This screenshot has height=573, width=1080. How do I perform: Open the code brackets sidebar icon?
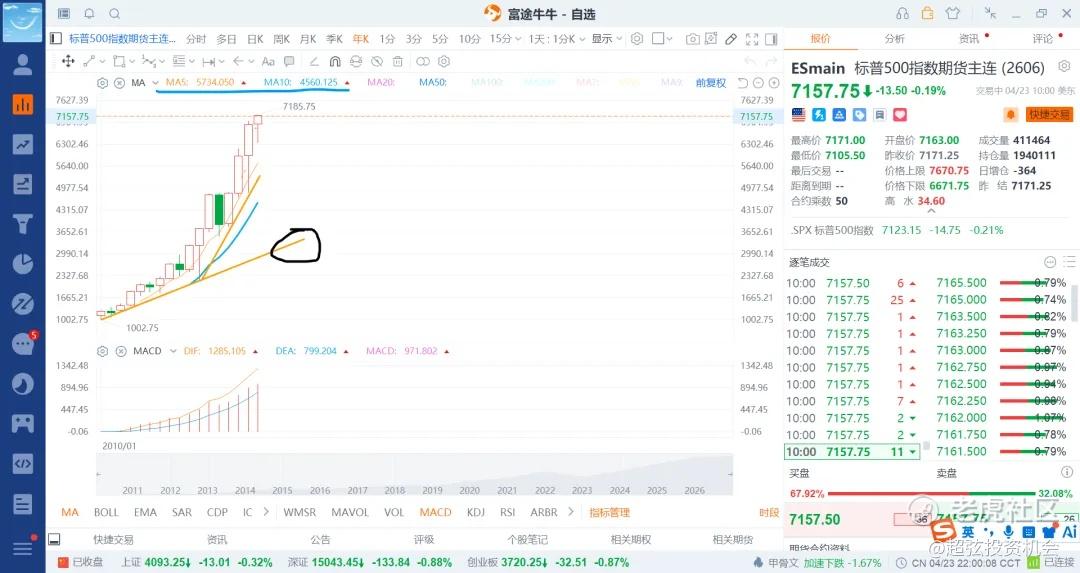click(x=23, y=463)
